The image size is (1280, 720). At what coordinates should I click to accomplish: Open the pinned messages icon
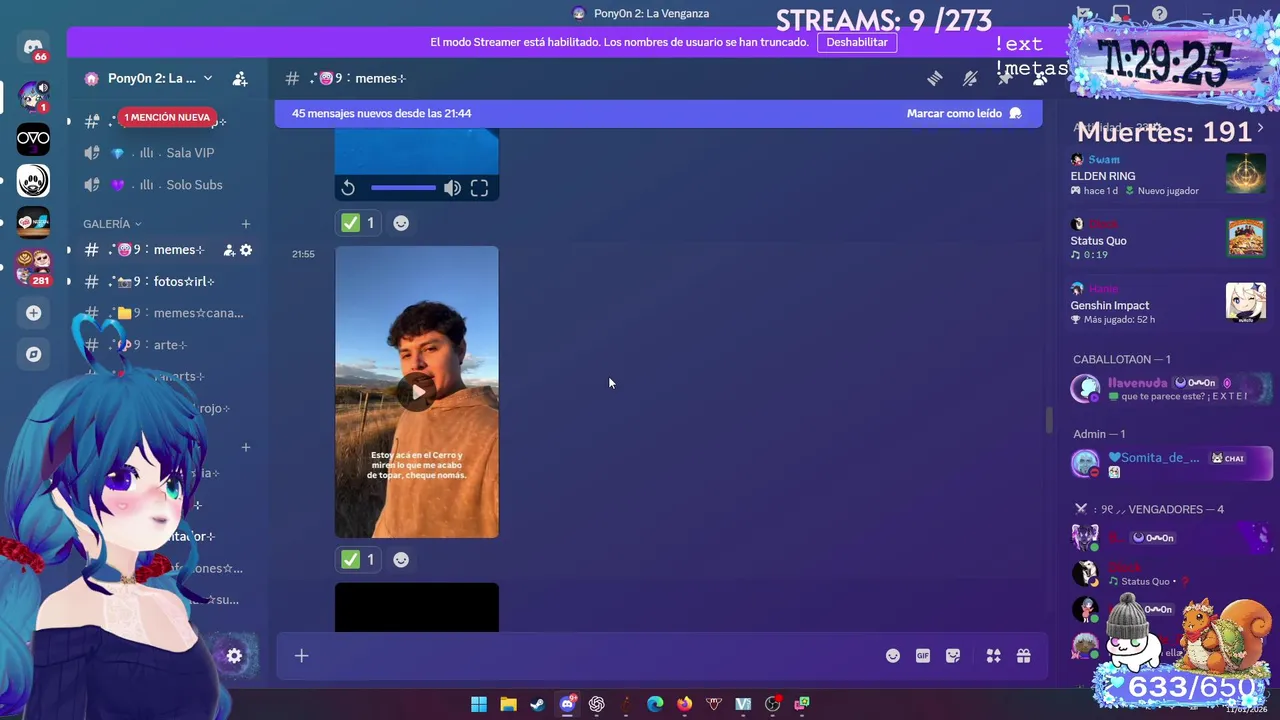tap(1004, 78)
